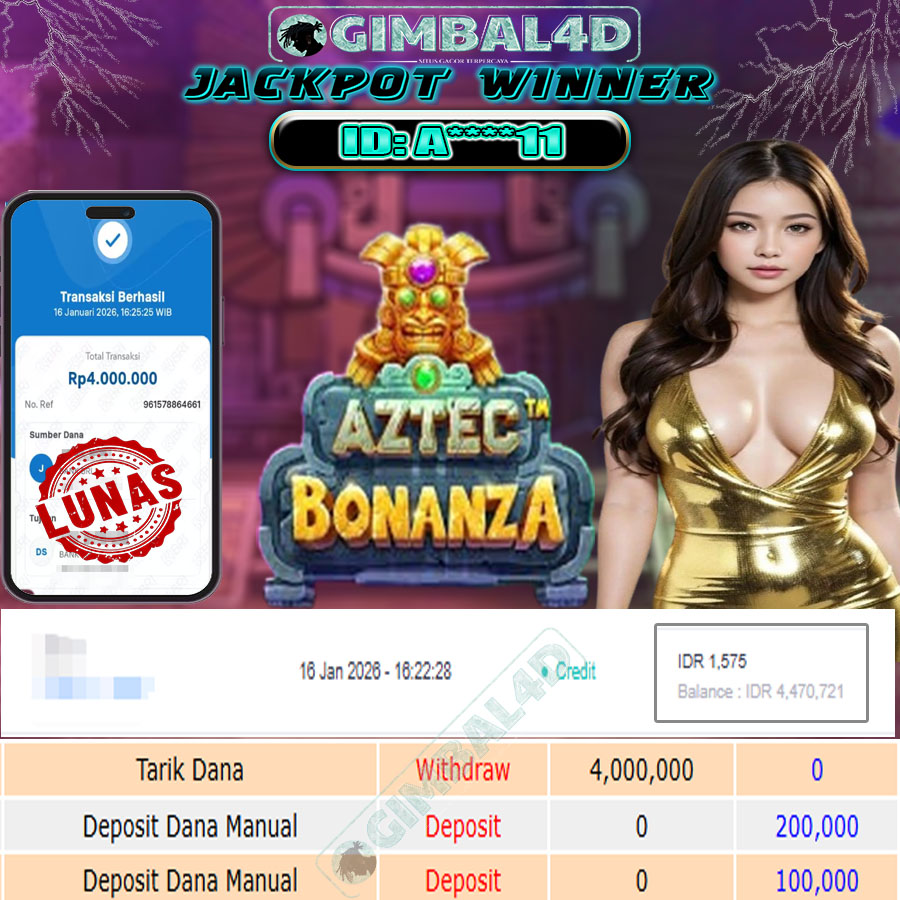Viewport: 900px width, 900px height.
Task: Click the small GIMBAL4D watermark mascot icon
Action: click(355, 863)
